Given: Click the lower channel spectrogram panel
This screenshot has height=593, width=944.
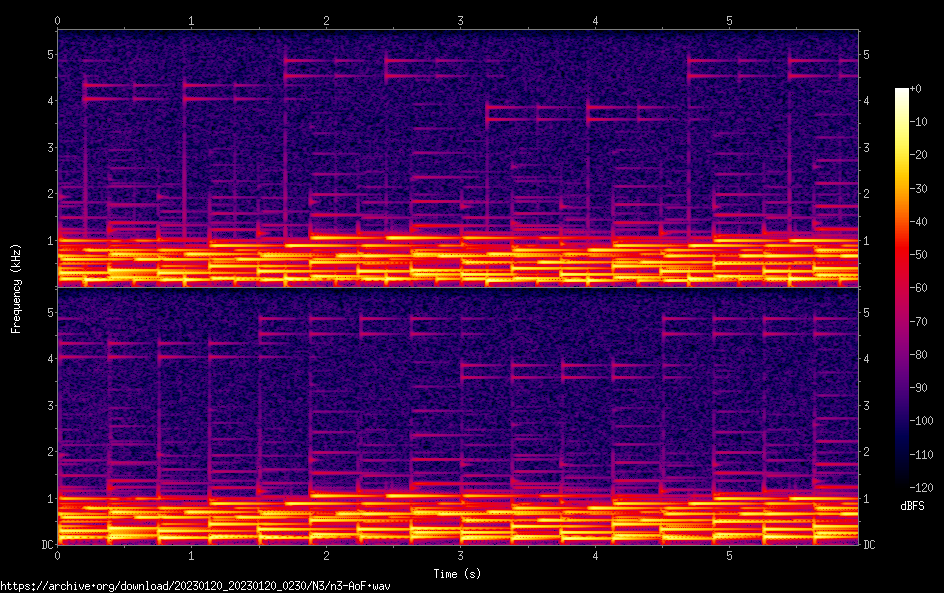Looking at the screenshot, I should 458,416.
